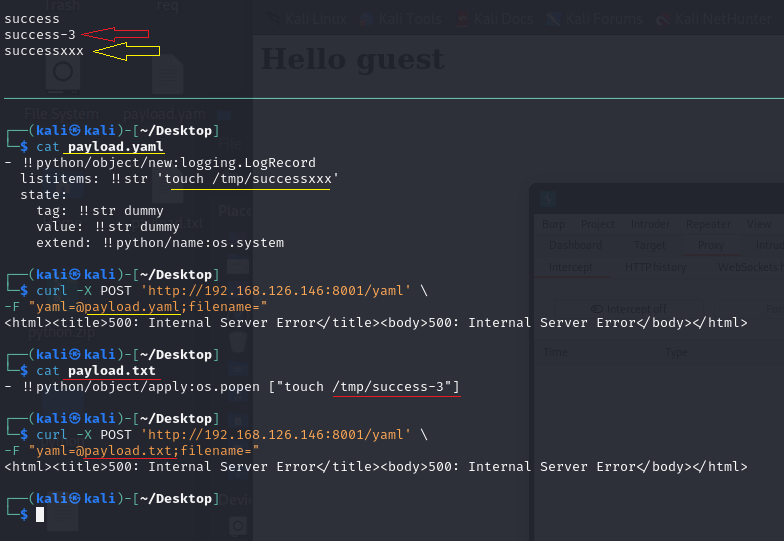Viewport: 784px width, 541px height.
Task: Click the yaml=@payload.txt;filename= argument
Action: [144, 450]
